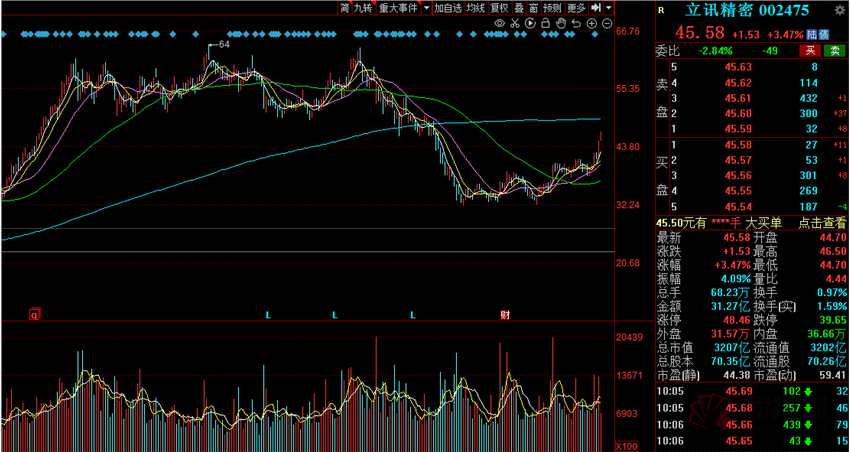The width and height of the screenshot is (850, 452).
Task: Collapse the side panel with arrow icon
Action: click(596, 8)
